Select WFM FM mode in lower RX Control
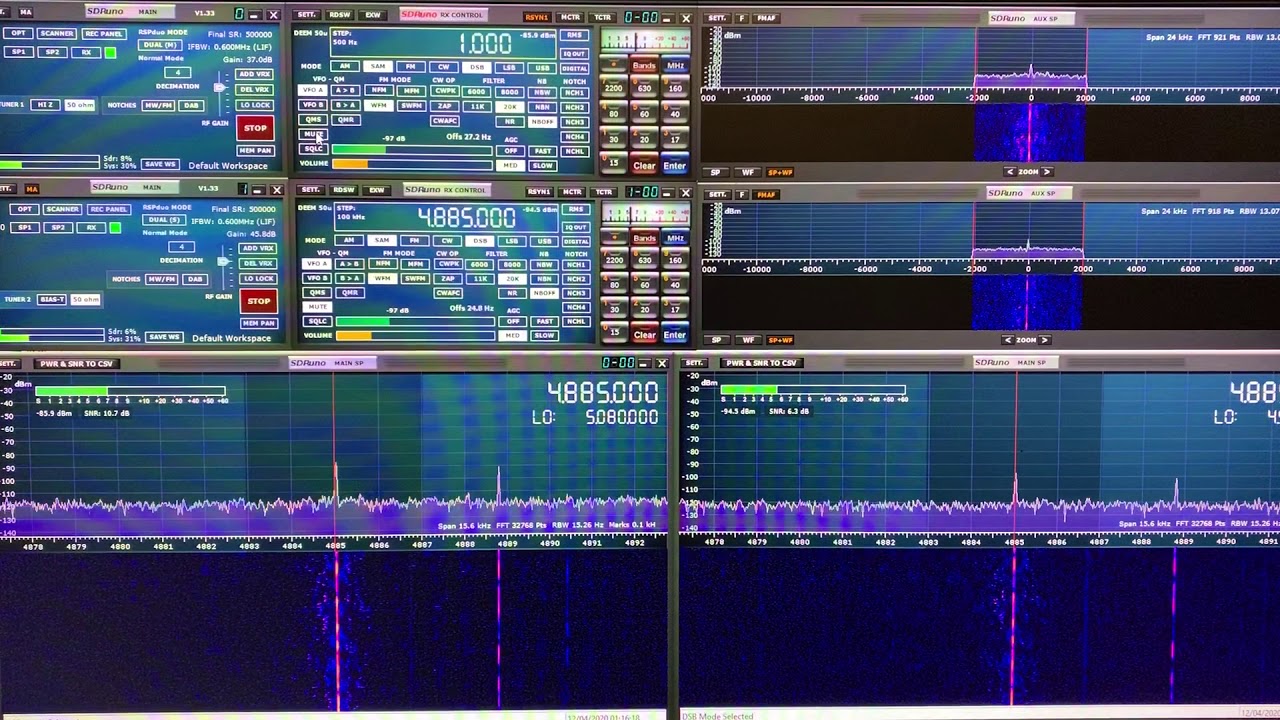Screen dimensions: 1280x720 click(x=382, y=278)
